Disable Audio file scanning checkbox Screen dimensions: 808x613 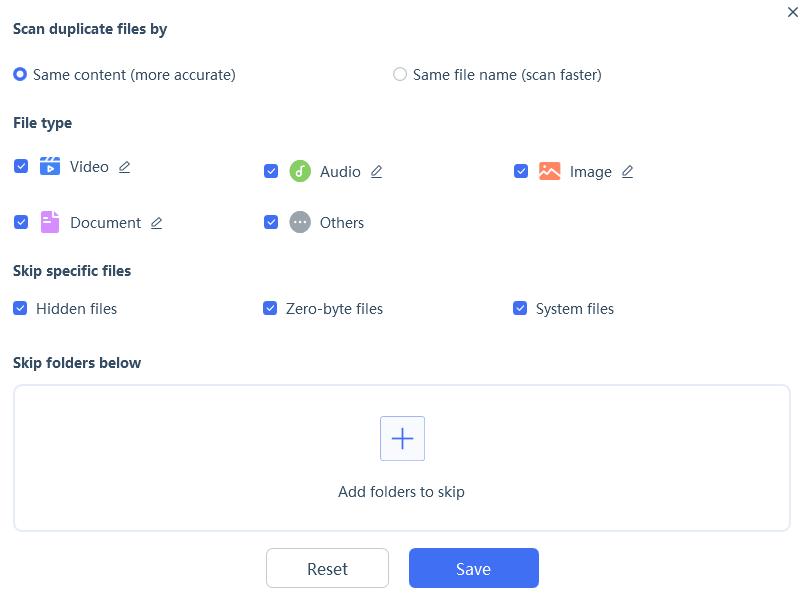pos(270,171)
